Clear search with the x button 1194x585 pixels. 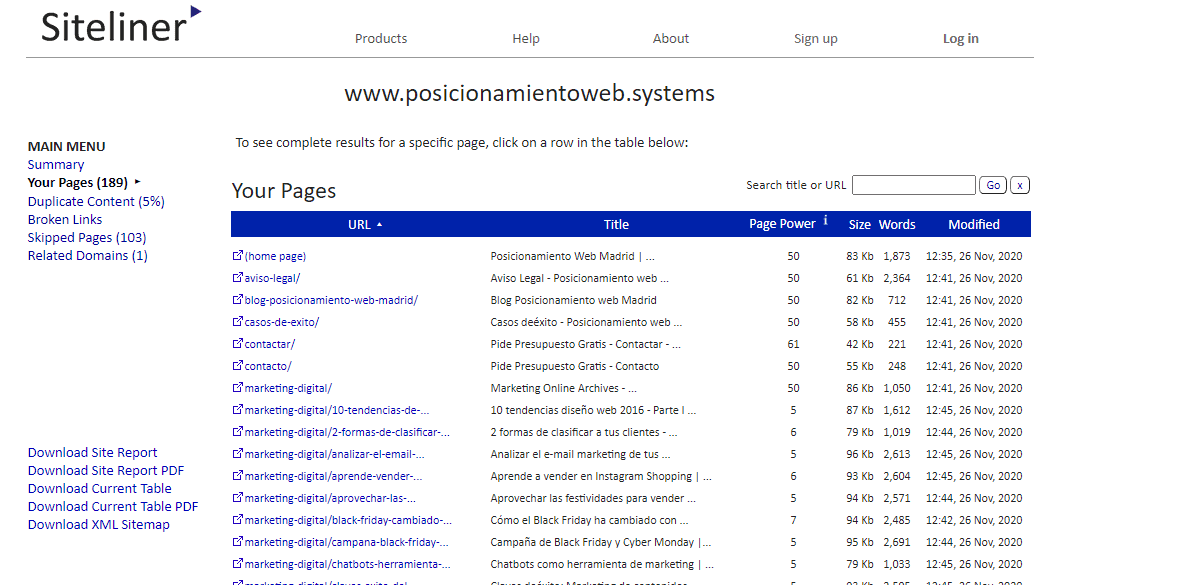(1020, 185)
